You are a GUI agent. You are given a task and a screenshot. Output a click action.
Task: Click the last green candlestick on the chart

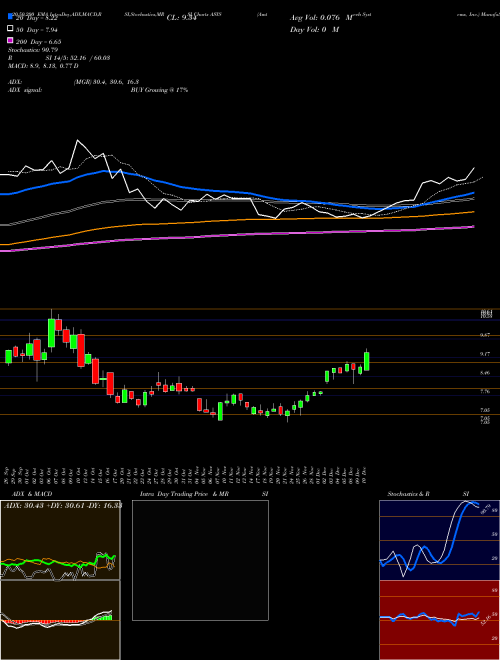[367, 361]
